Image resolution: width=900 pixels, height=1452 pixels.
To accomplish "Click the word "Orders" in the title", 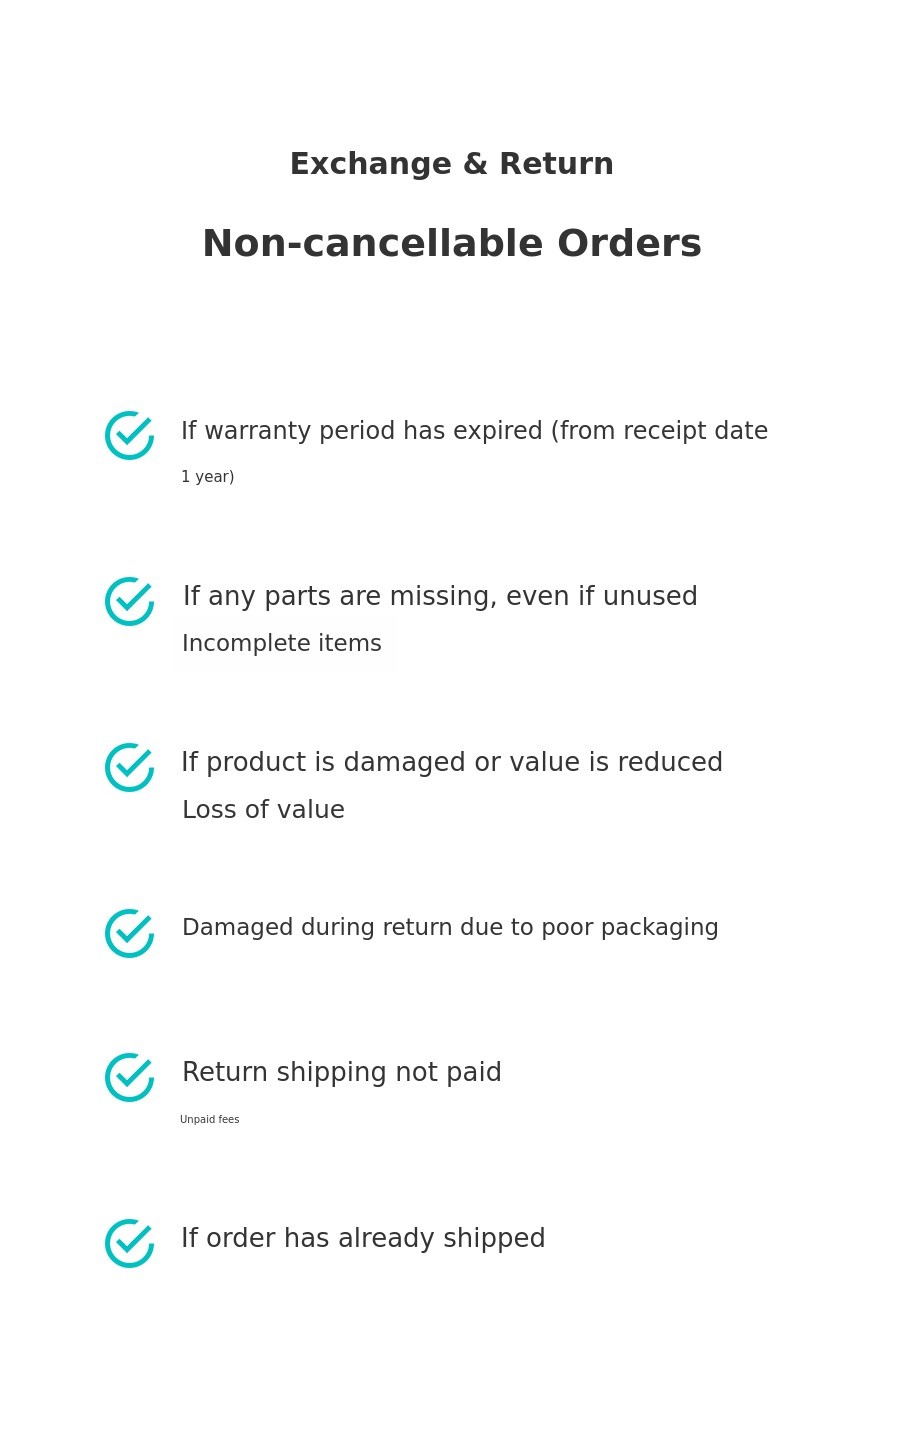I will pyautogui.click(x=629, y=244).
